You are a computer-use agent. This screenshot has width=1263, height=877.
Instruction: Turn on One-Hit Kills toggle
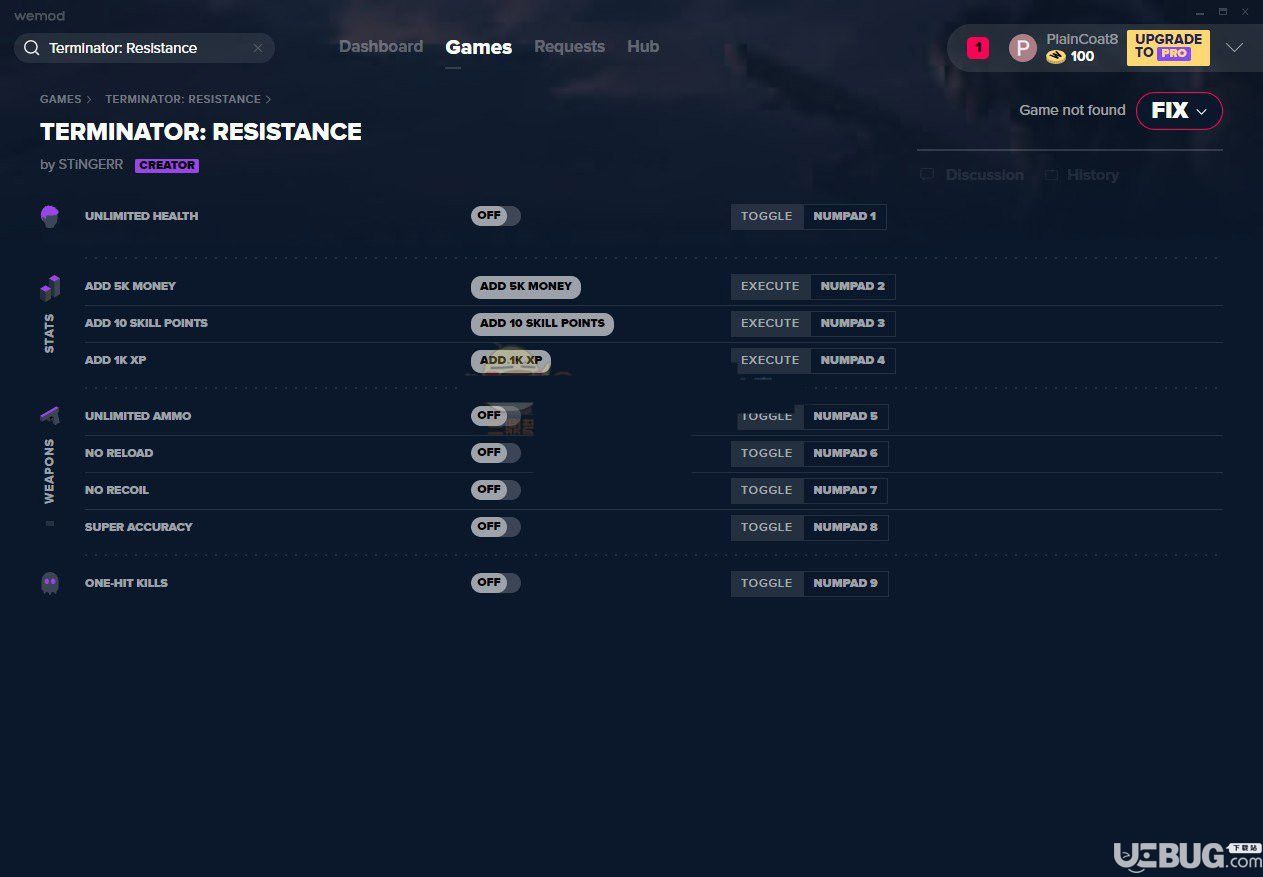pos(496,583)
